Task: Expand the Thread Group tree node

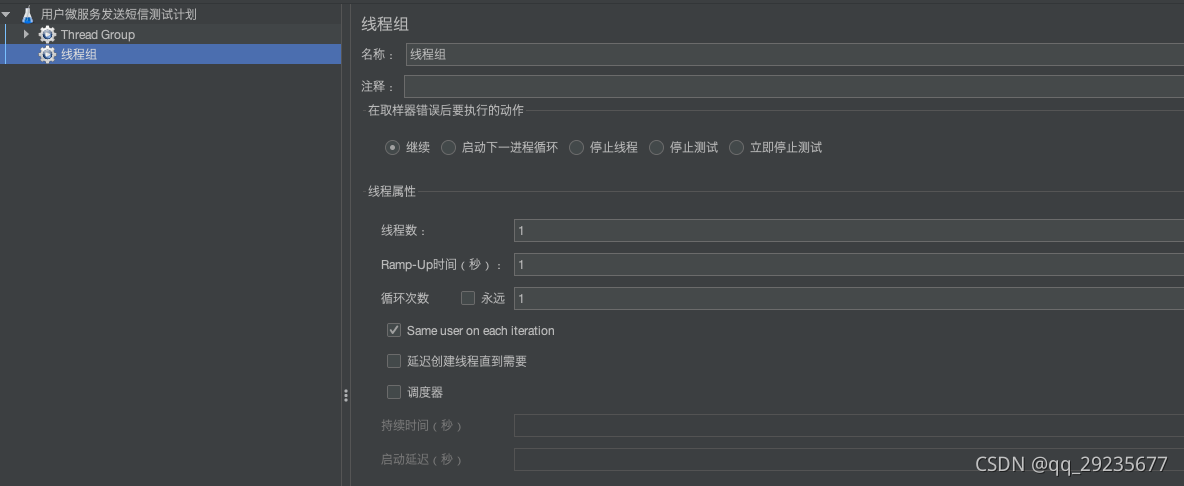Action: point(26,34)
